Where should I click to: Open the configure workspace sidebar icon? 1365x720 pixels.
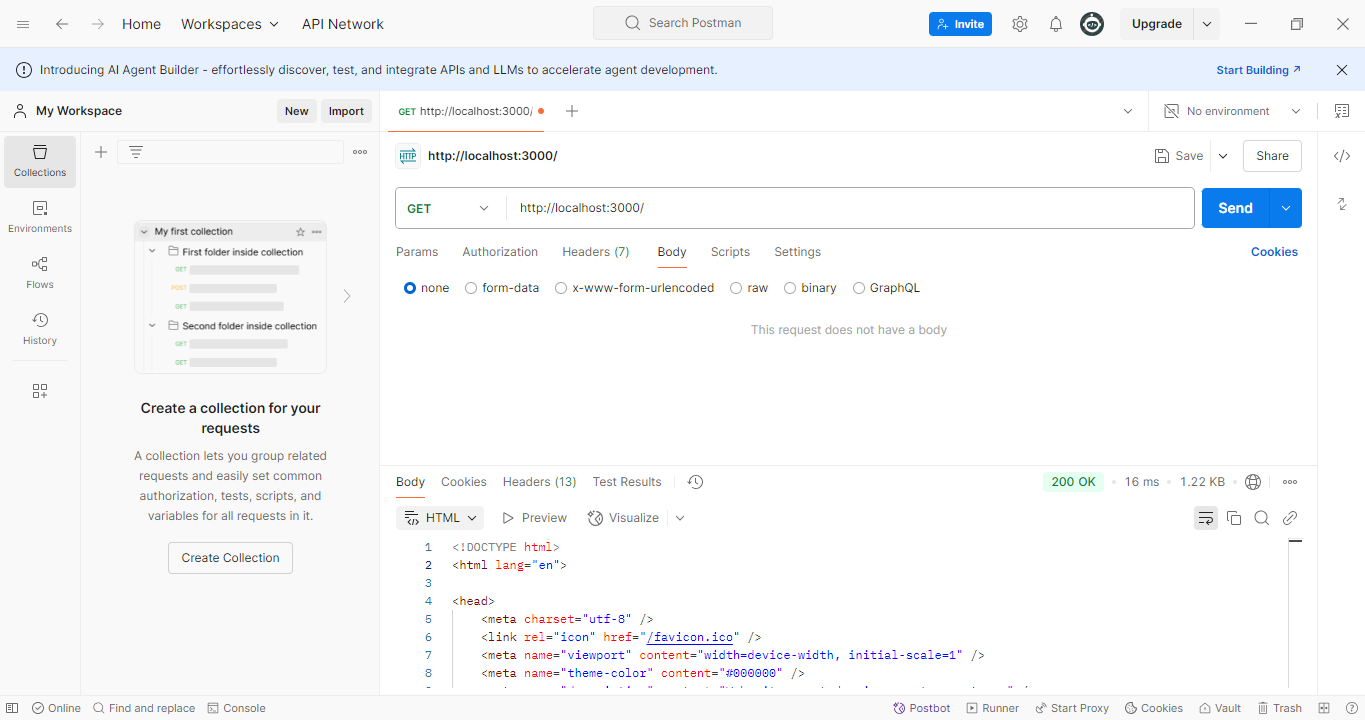tap(40, 391)
